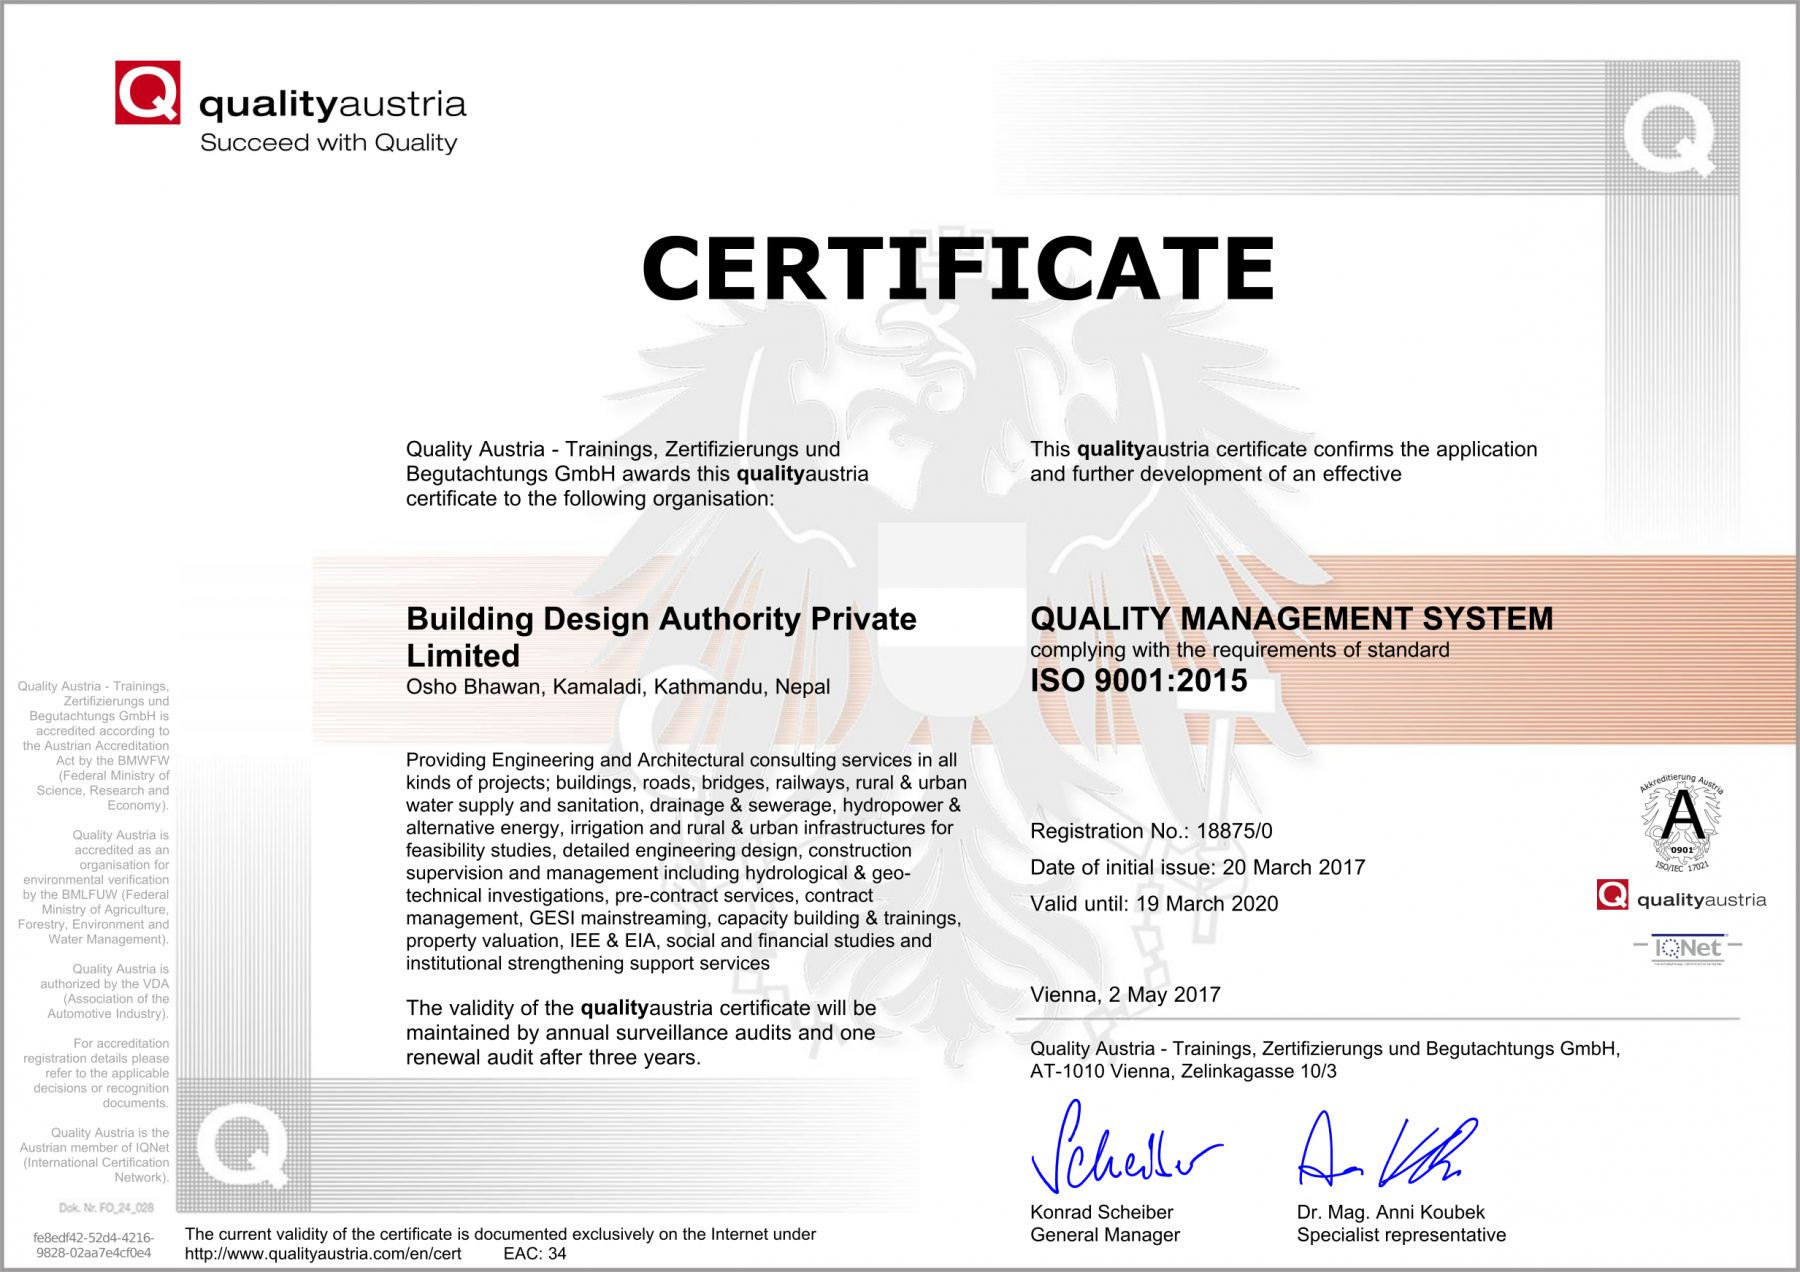This screenshot has width=1800, height=1272.
Task: Click the EAC: 34 code
Action: 534,1254
